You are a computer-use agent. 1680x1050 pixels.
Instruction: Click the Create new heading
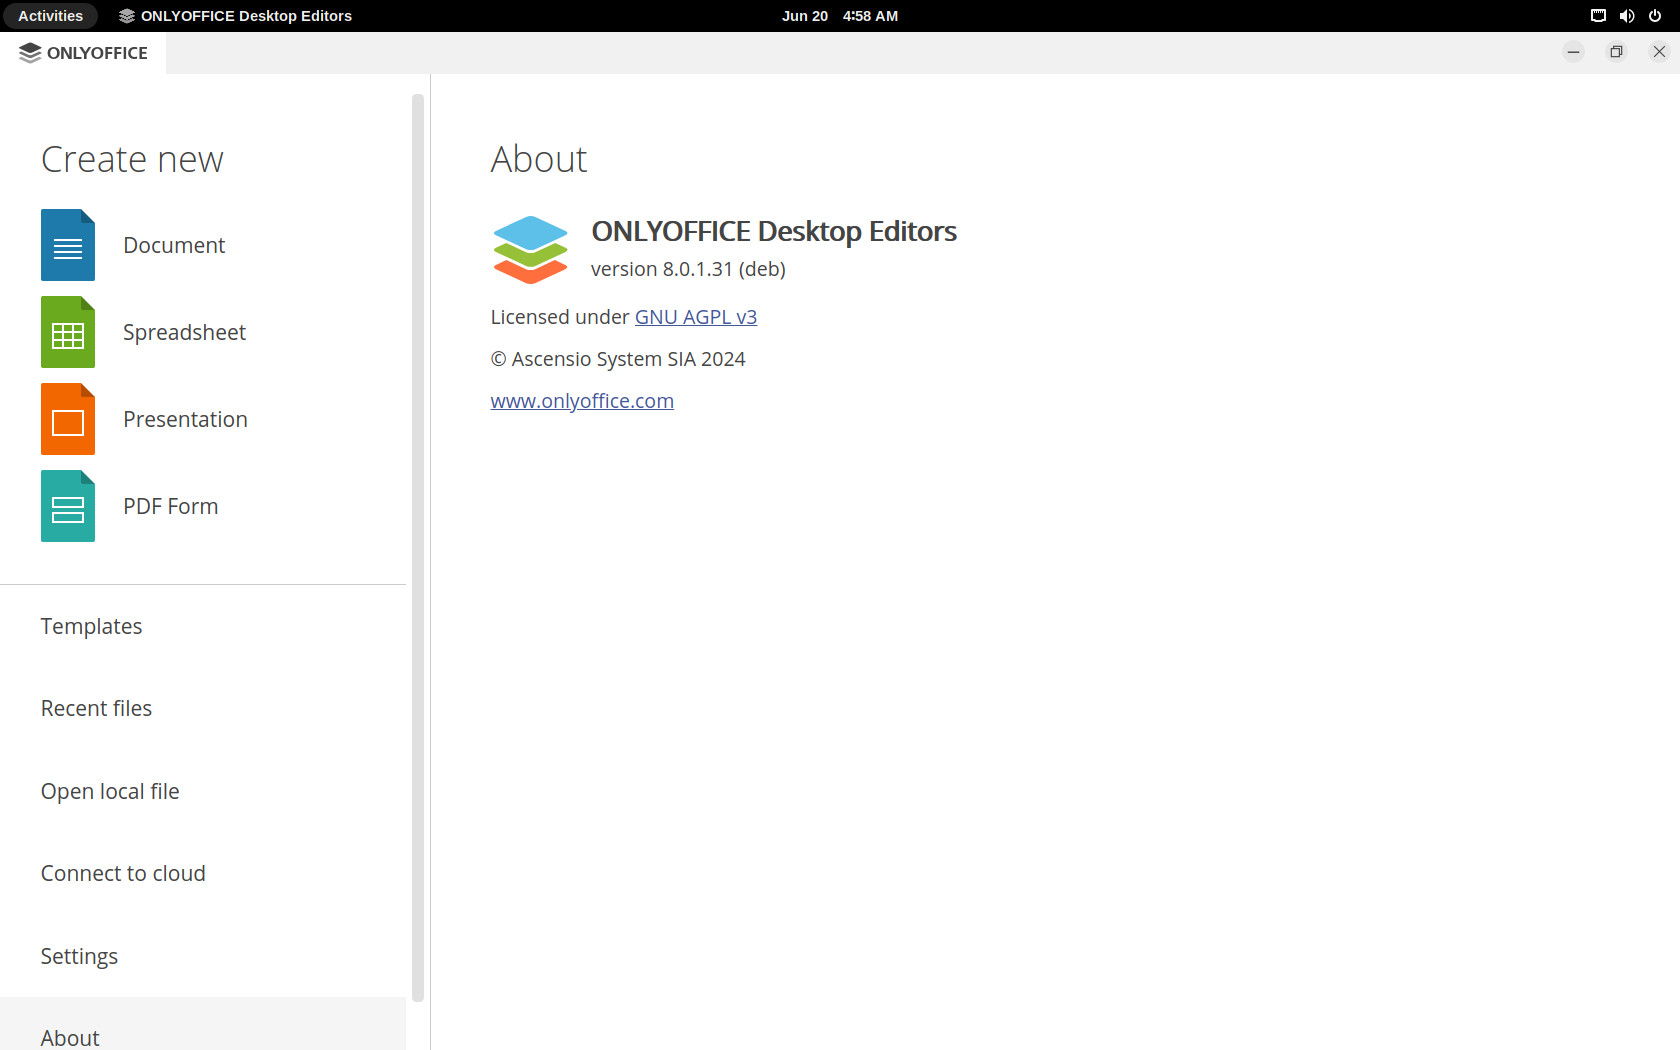(x=132, y=159)
